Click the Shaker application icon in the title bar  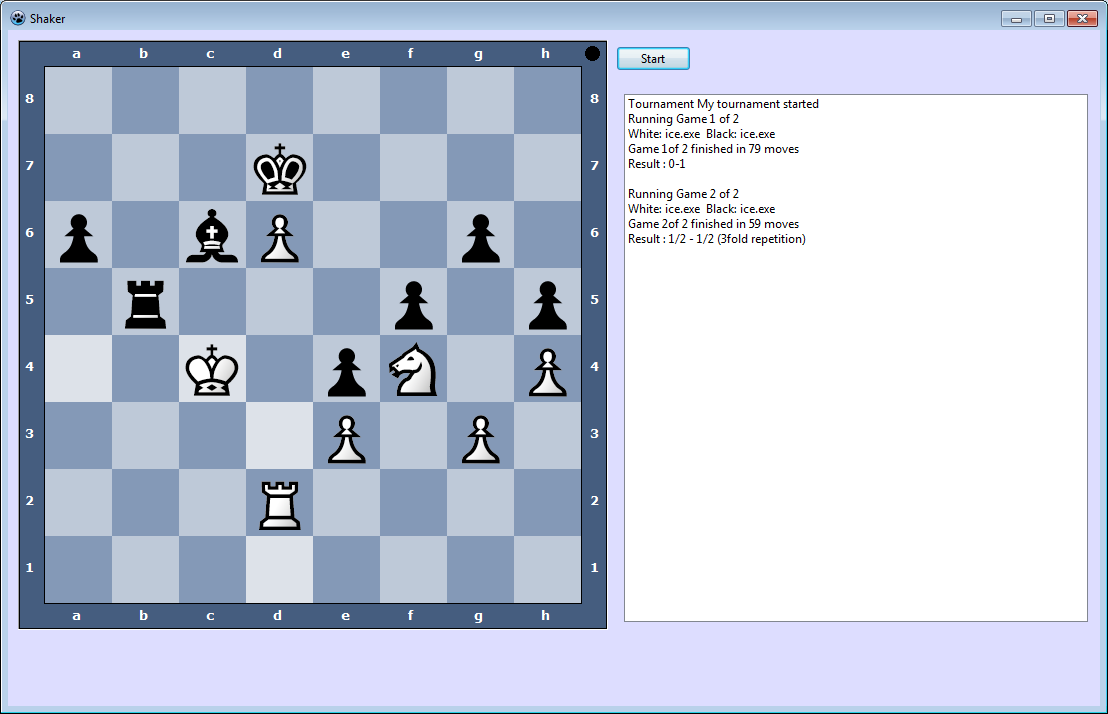click(x=18, y=17)
